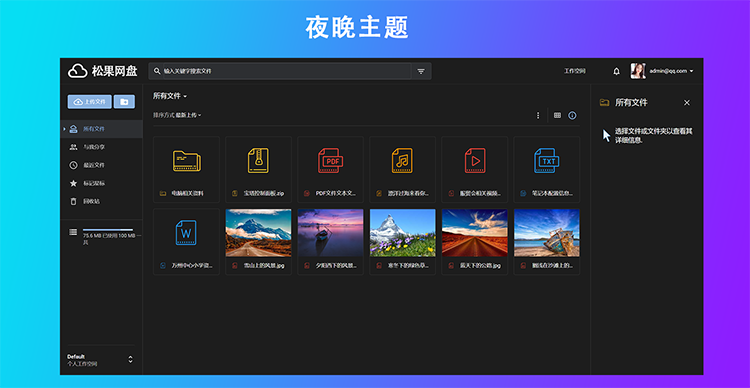Open the sunset boat on lake thumbnail

pyautogui.click(x=331, y=233)
